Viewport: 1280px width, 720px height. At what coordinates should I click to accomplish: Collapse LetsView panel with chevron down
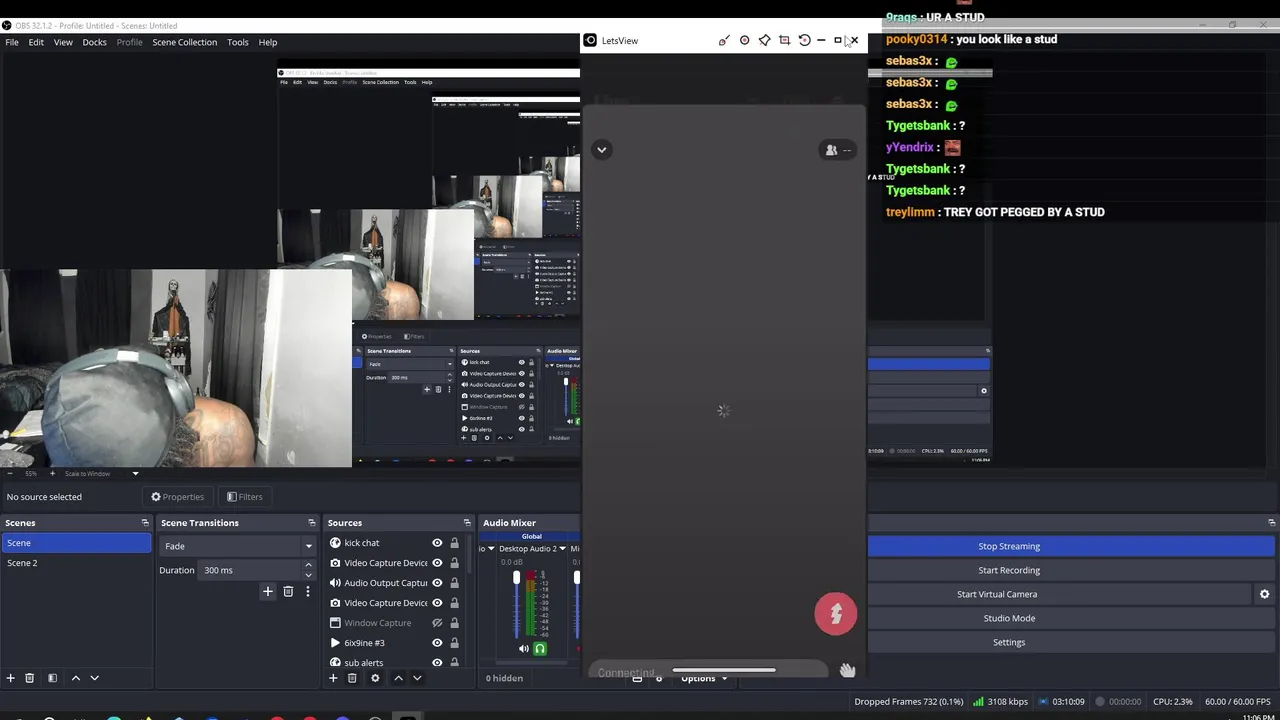click(x=601, y=150)
